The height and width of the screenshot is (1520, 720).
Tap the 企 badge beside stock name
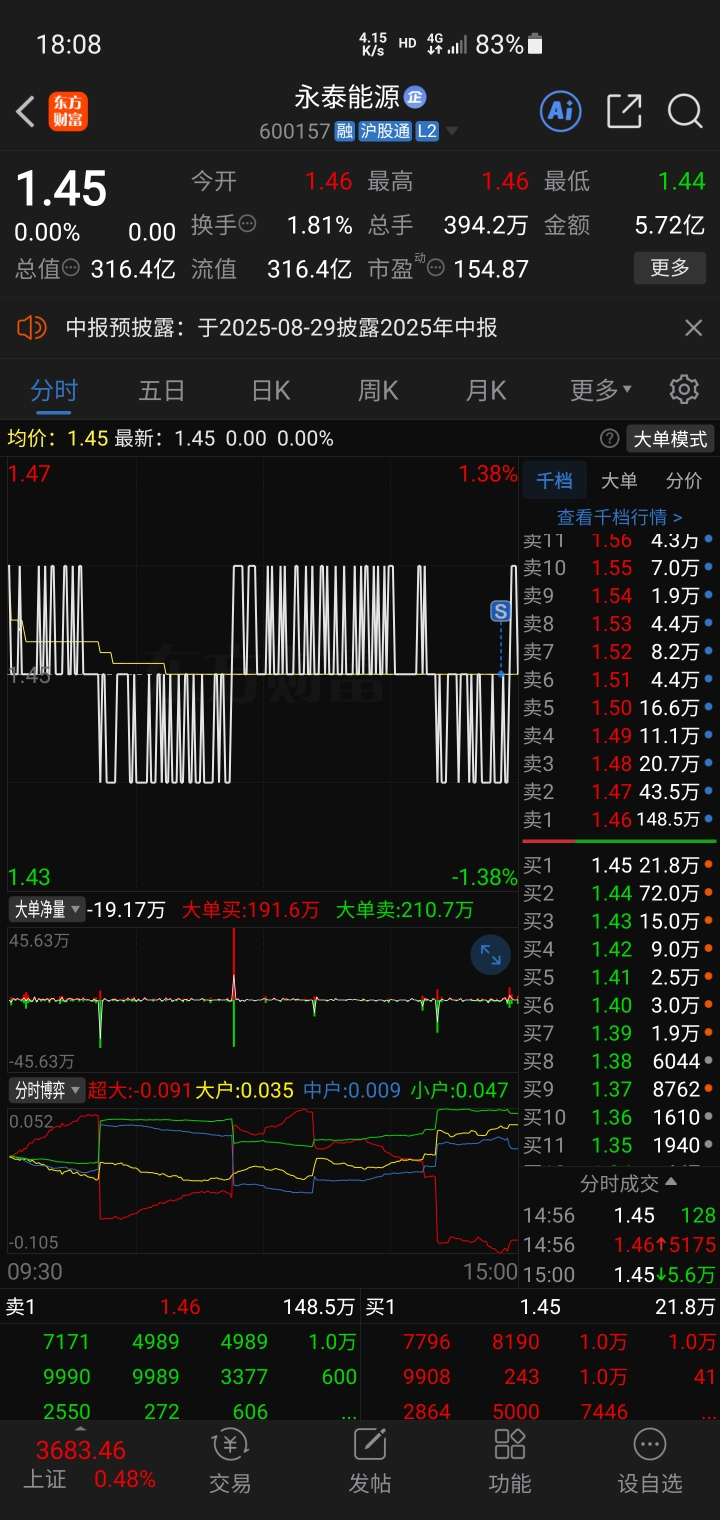pyautogui.click(x=415, y=97)
